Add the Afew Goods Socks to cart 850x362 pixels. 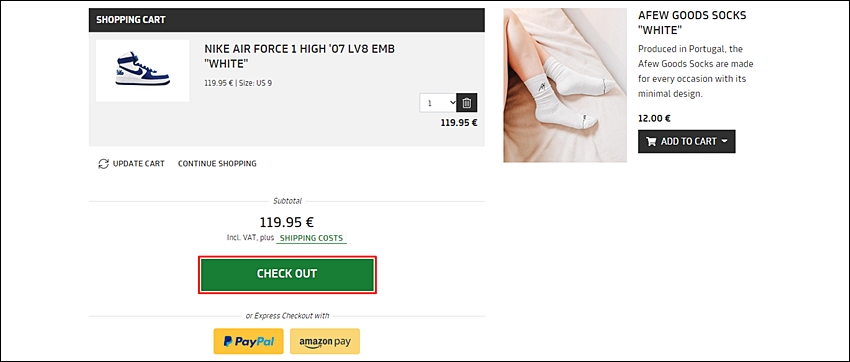click(686, 141)
